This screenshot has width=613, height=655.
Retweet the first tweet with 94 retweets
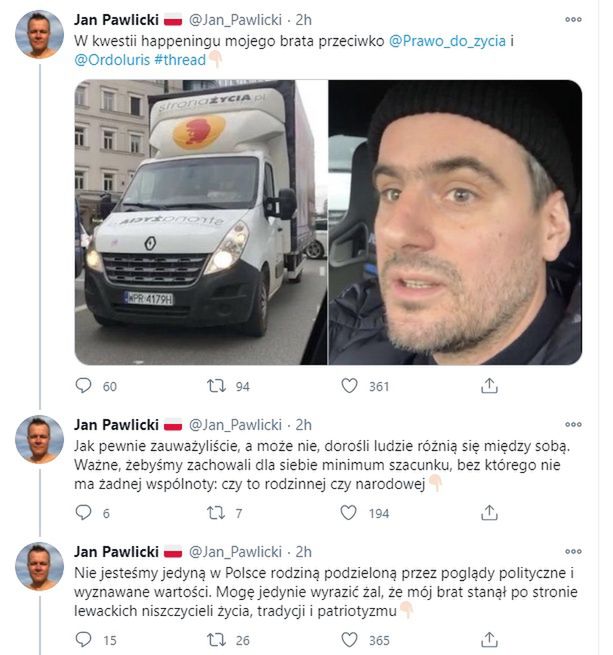coord(214,385)
